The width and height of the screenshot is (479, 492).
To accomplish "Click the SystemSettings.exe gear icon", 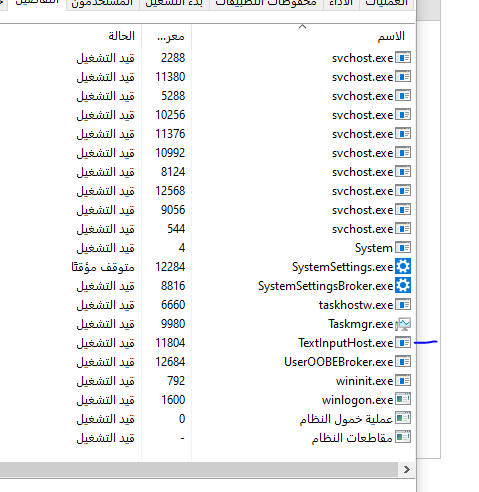I will point(403,267).
